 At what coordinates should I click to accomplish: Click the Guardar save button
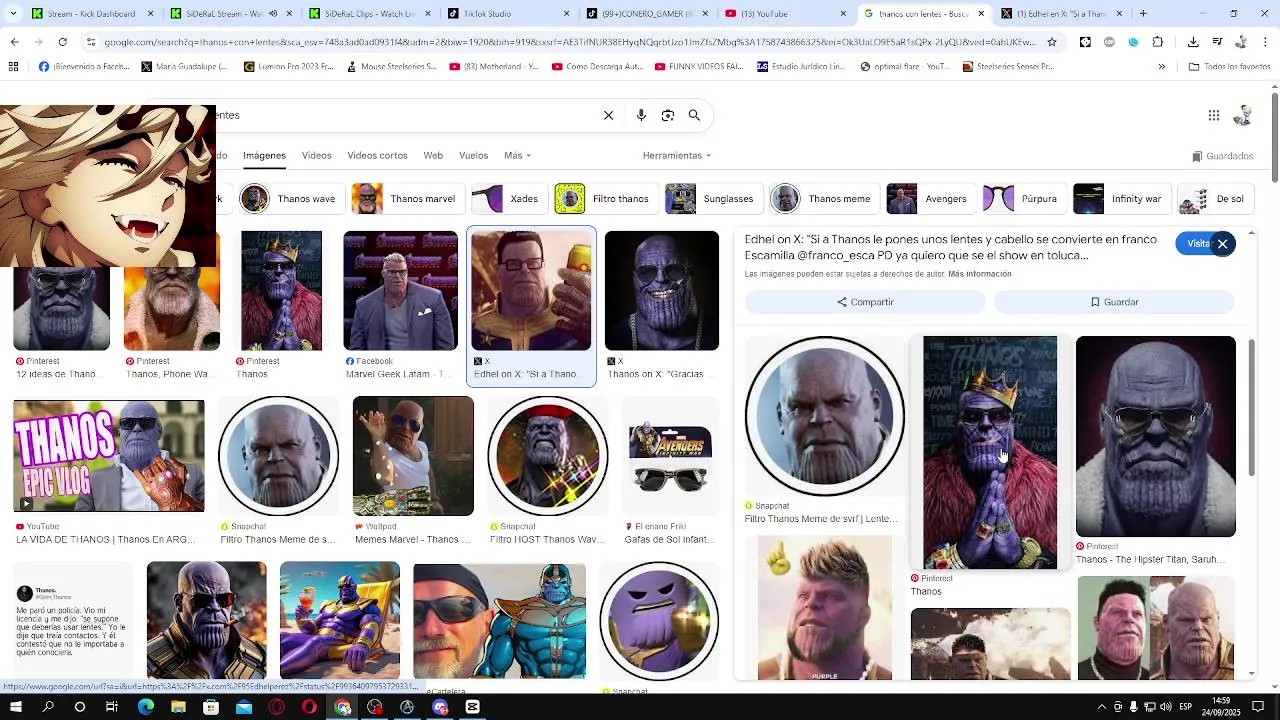pyautogui.click(x=1114, y=302)
